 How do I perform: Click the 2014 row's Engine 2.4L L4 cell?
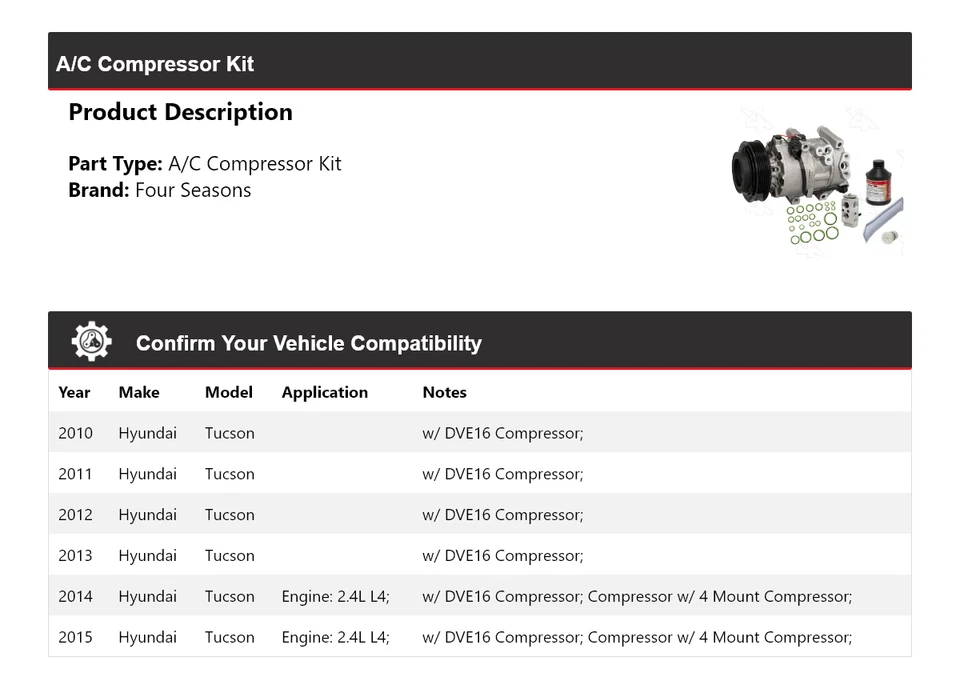click(335, 597)
